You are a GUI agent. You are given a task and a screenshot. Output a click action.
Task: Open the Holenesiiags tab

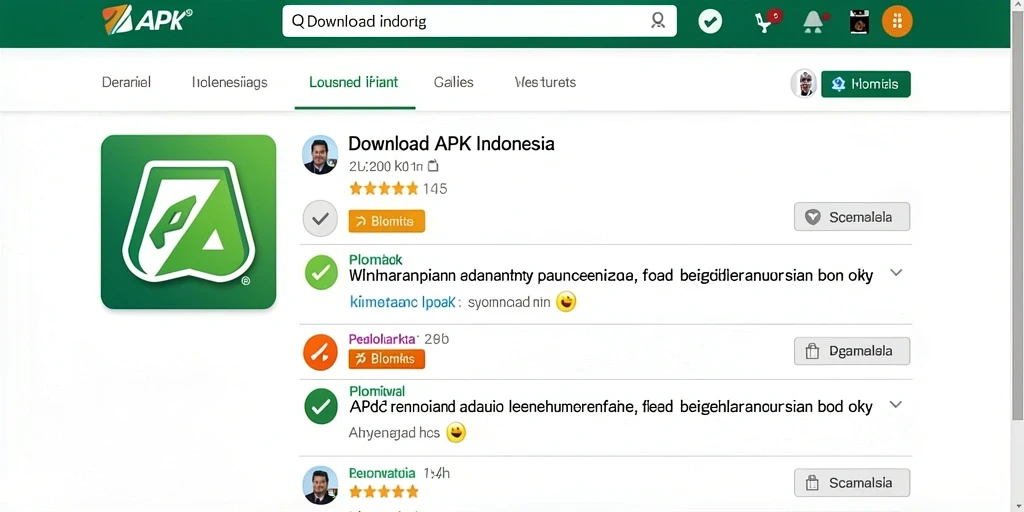click(x=229, y=82)
